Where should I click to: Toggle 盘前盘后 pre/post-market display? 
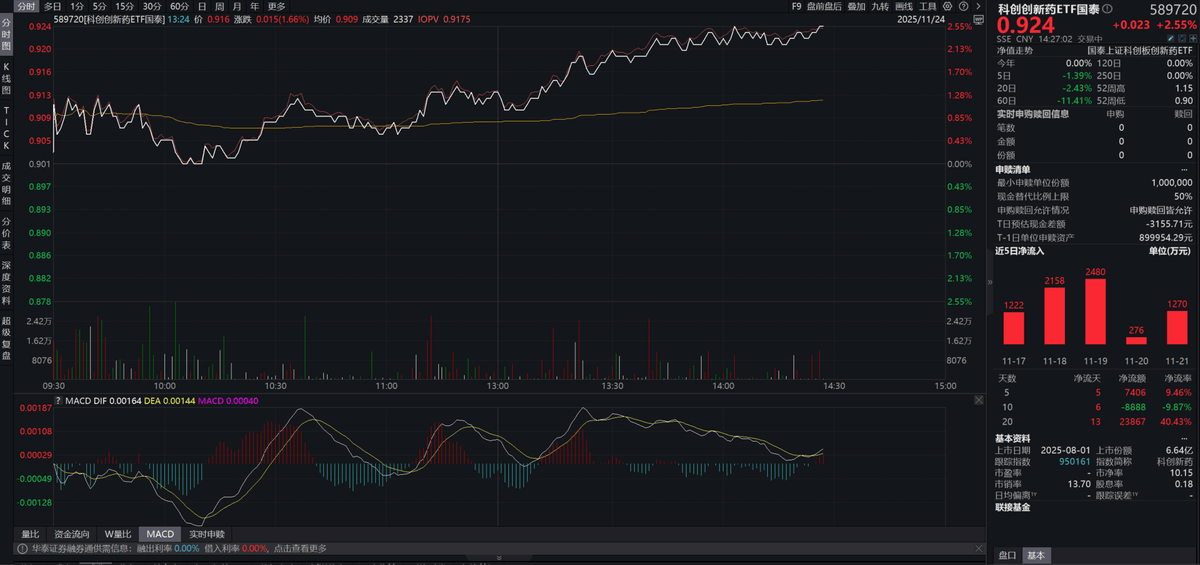point(823,6)
